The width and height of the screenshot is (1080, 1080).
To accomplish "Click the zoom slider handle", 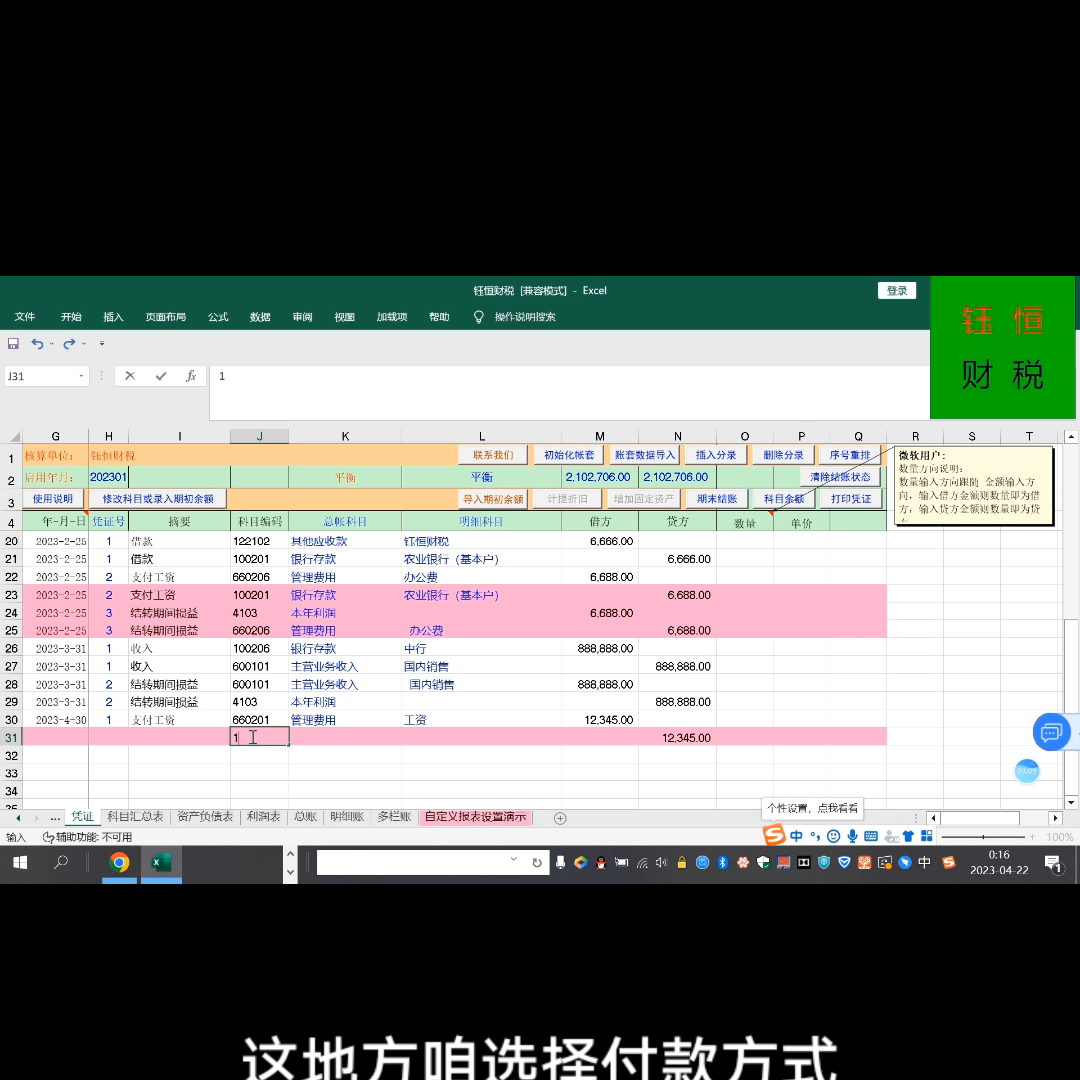I will point(984,837).
